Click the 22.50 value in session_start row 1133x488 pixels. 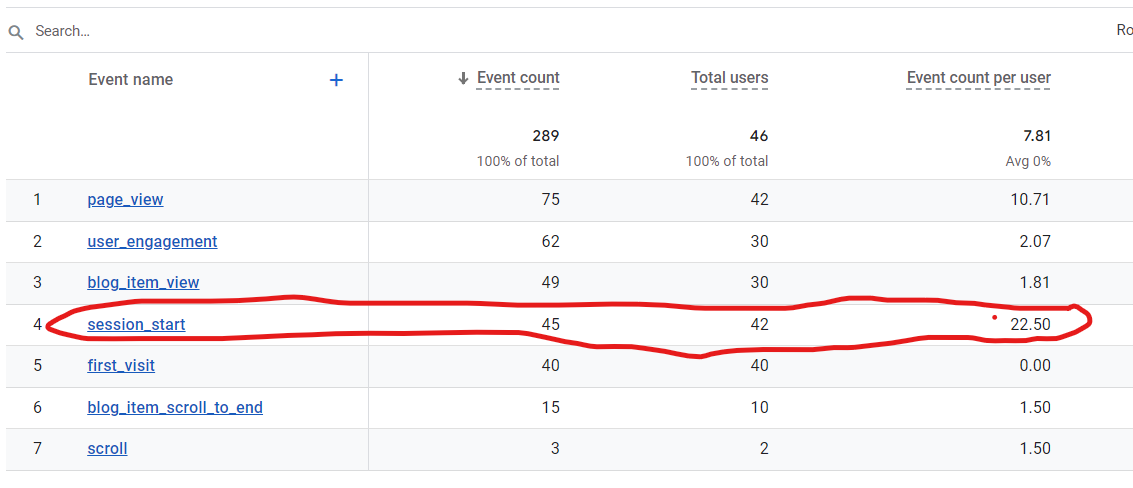point(1030,324)
